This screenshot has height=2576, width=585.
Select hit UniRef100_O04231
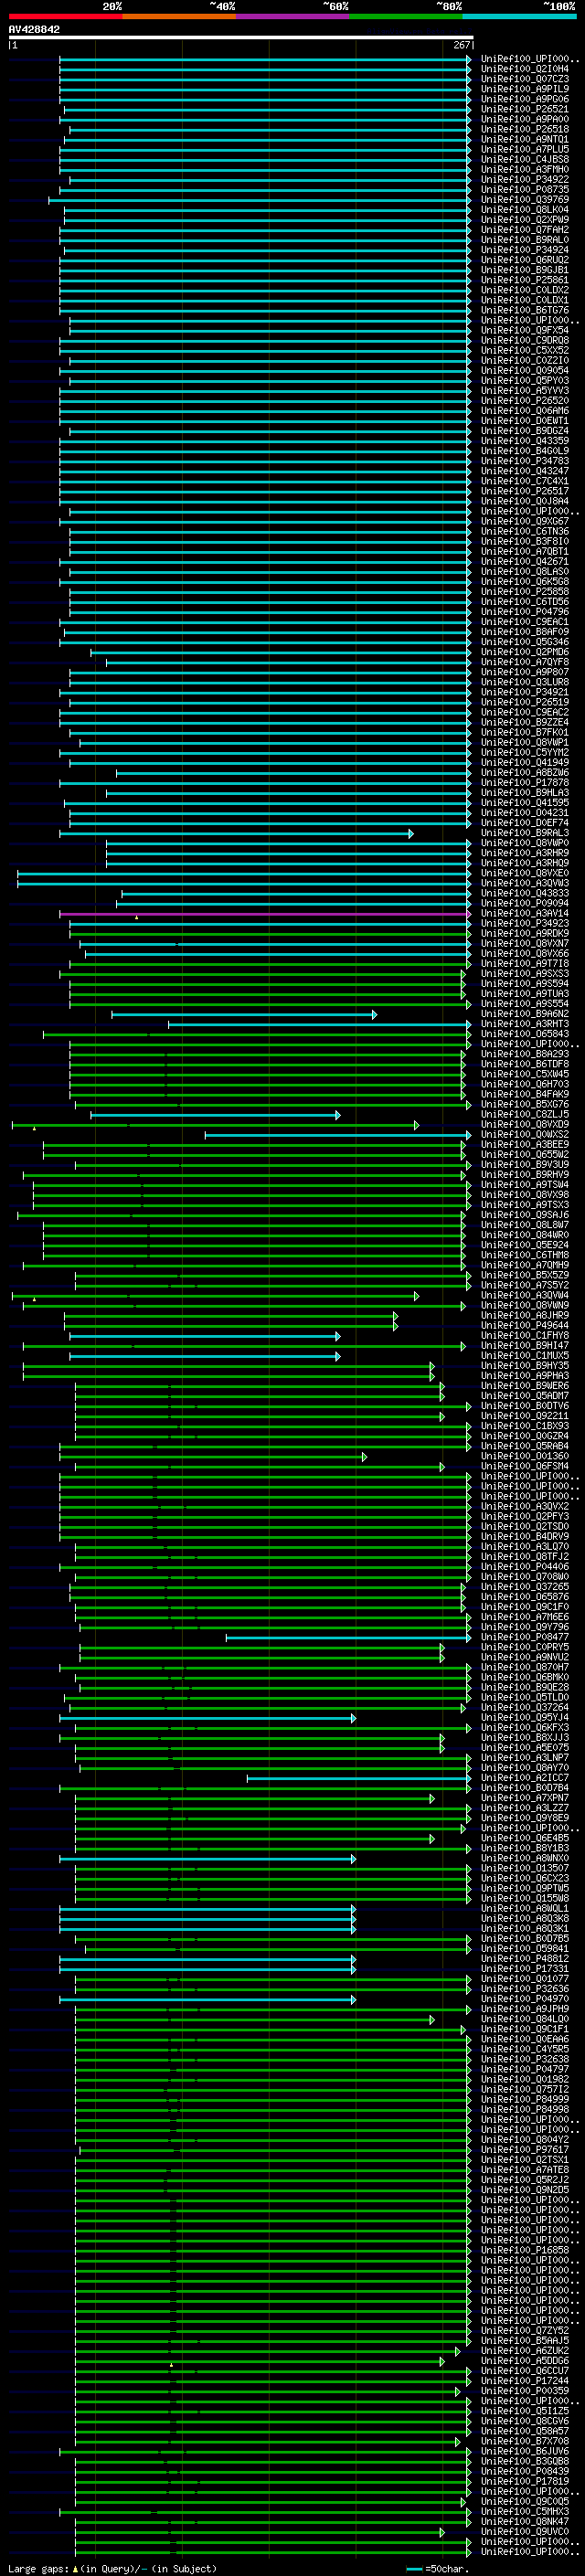(525, 813)
